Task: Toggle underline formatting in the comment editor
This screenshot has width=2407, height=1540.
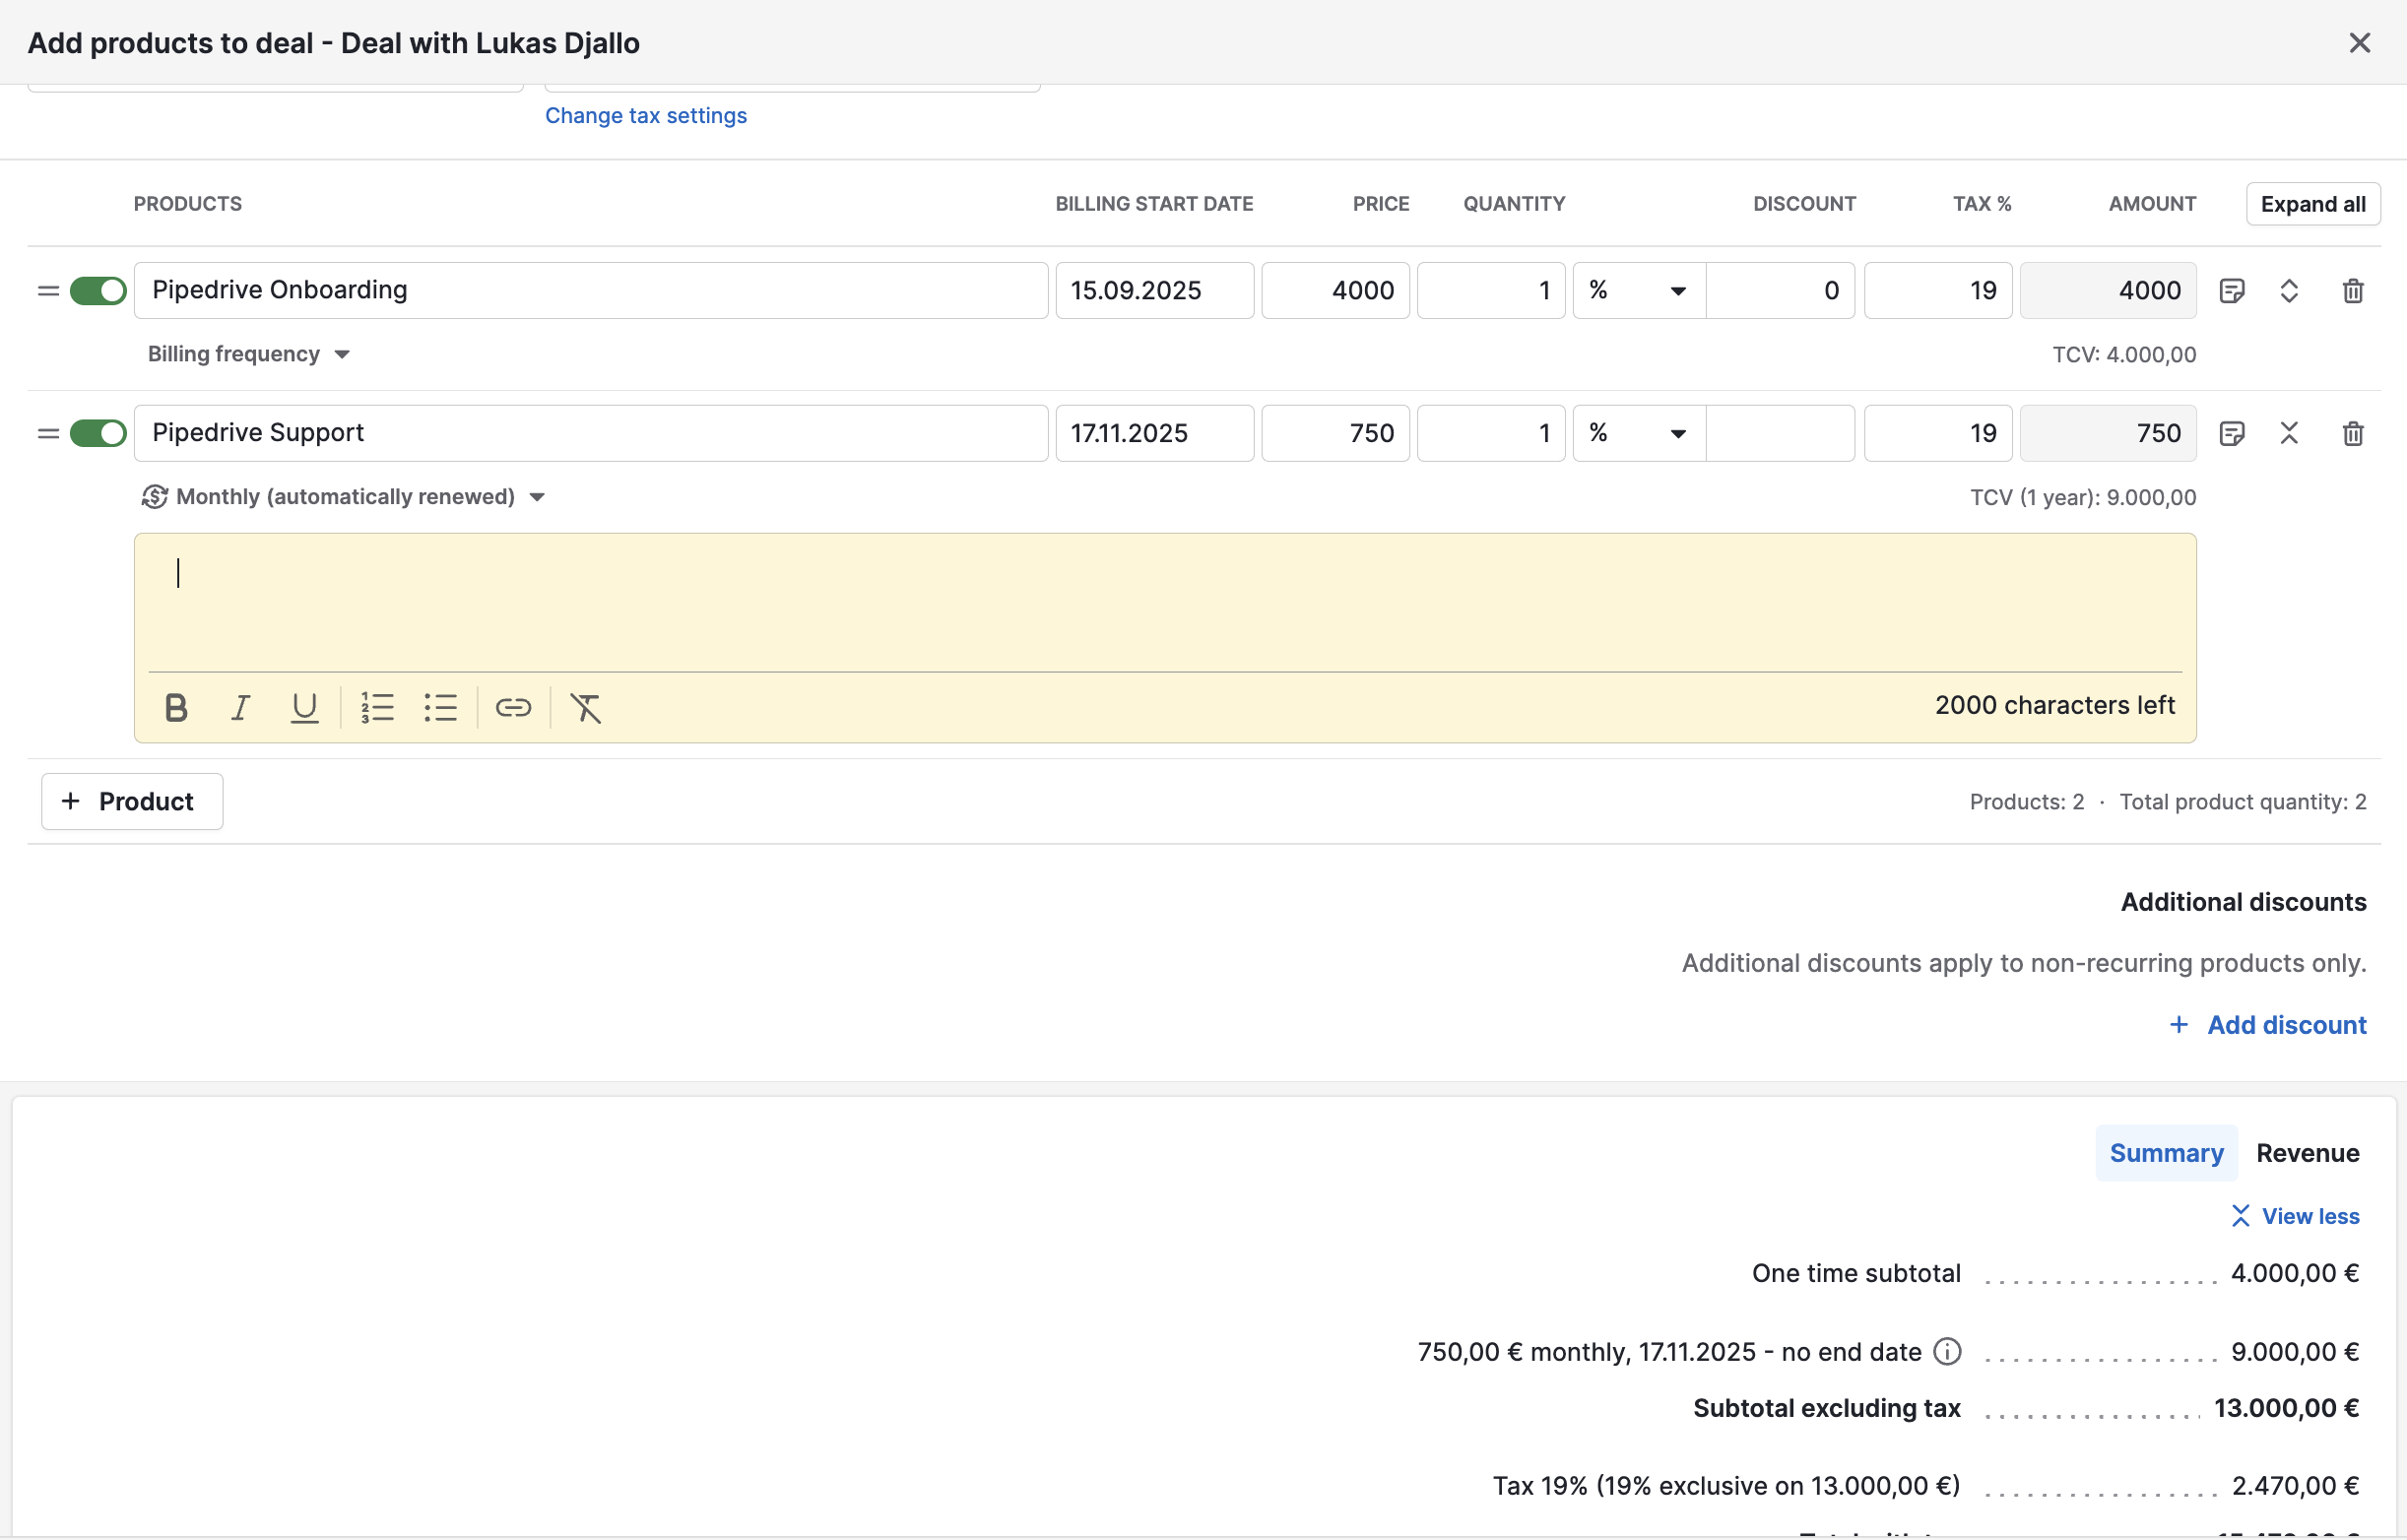Action: [x=305, y=707]
